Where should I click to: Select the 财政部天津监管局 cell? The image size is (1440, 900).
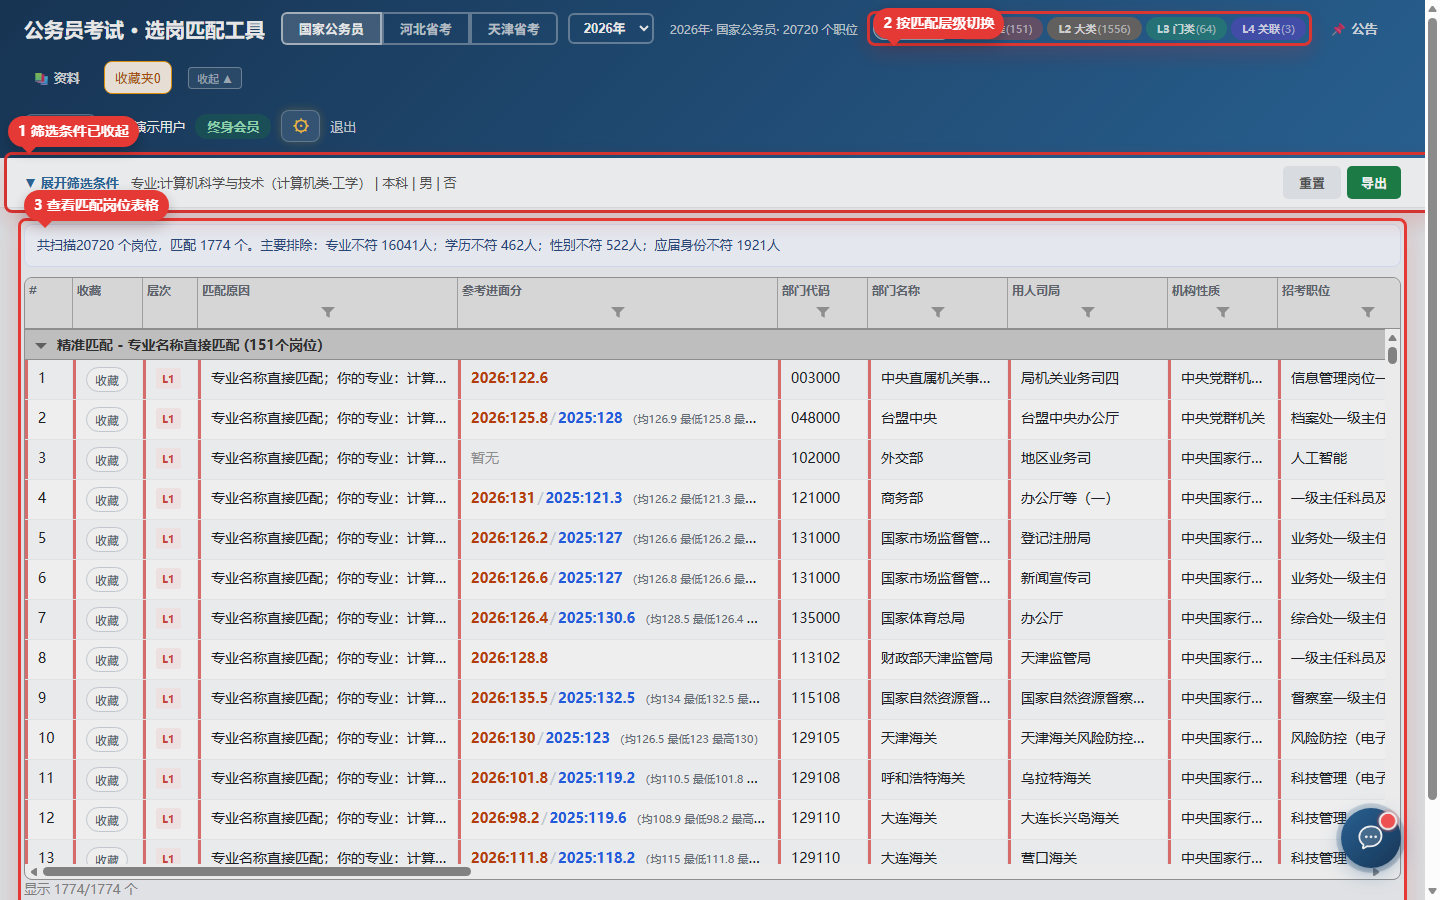937,658
